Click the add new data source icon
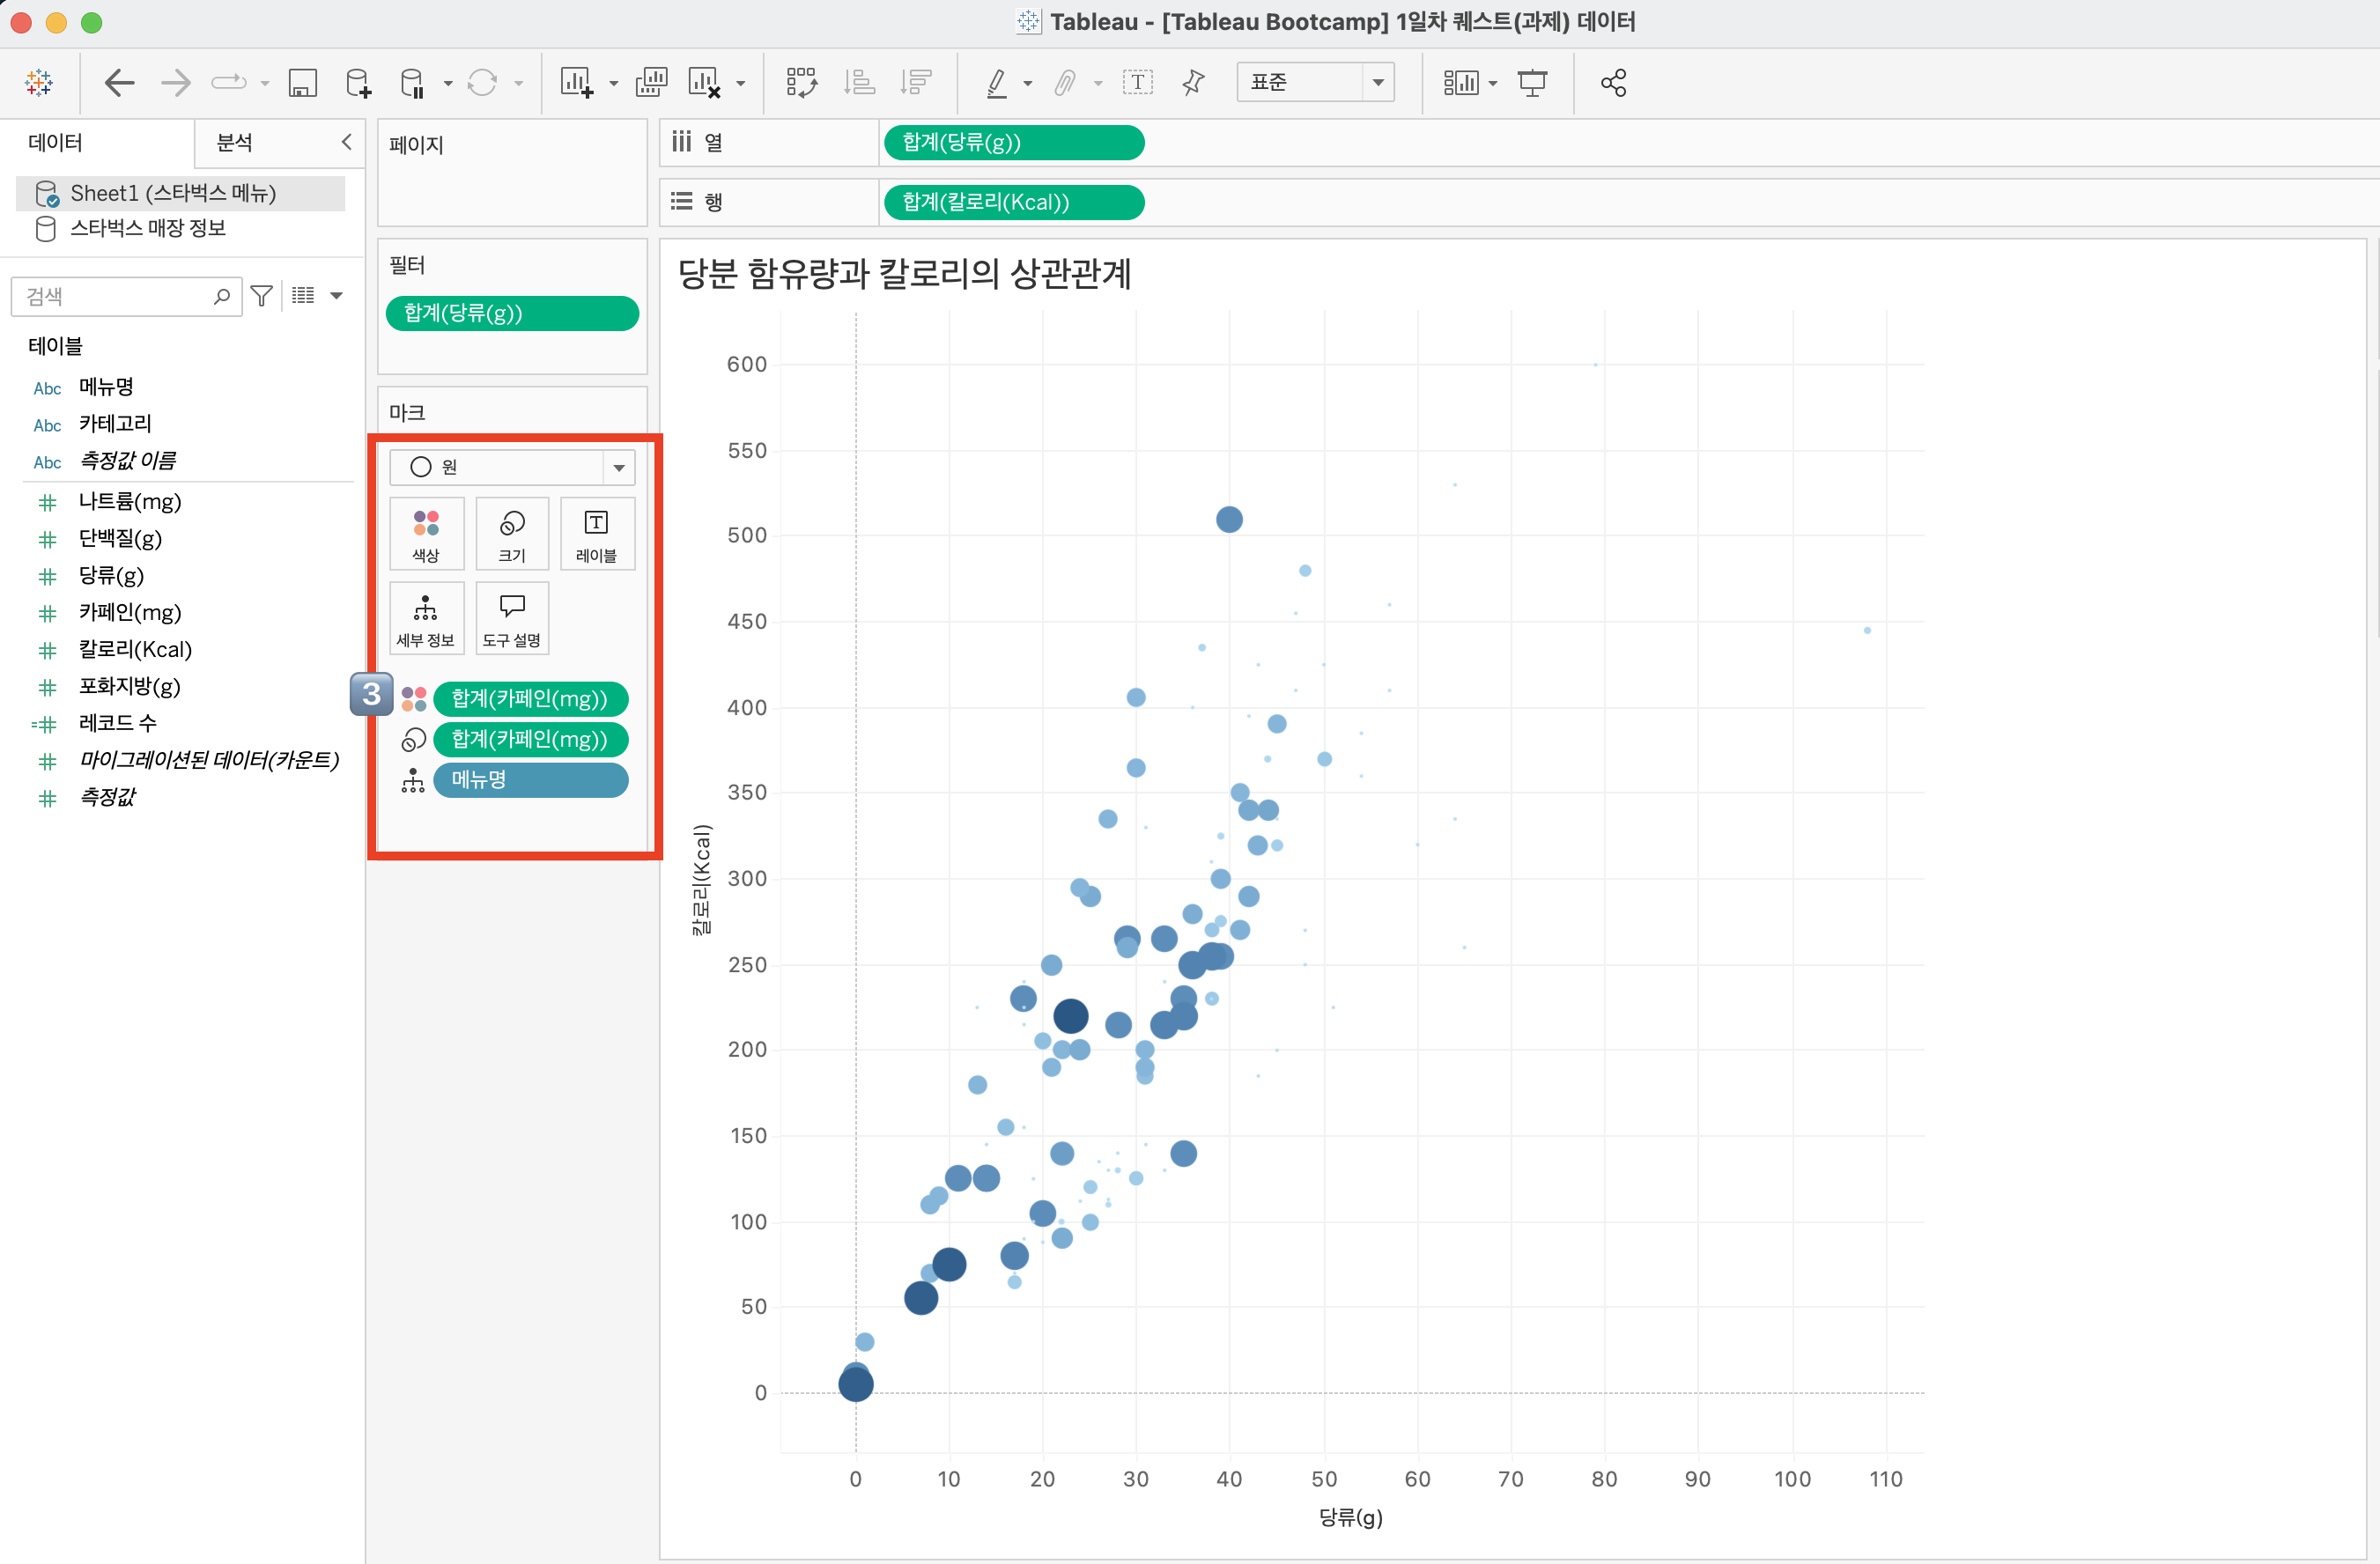Viewport: 2380px width, 1564px height. [357, 83]
